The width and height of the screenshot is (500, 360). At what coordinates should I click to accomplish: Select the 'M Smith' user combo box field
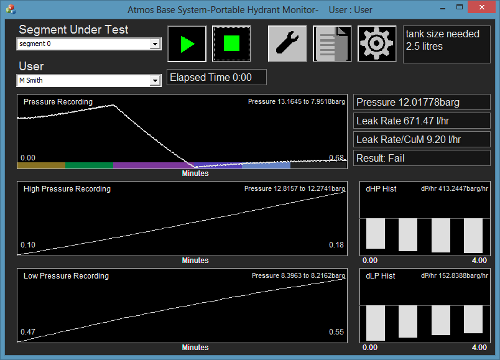coord(89,80)
